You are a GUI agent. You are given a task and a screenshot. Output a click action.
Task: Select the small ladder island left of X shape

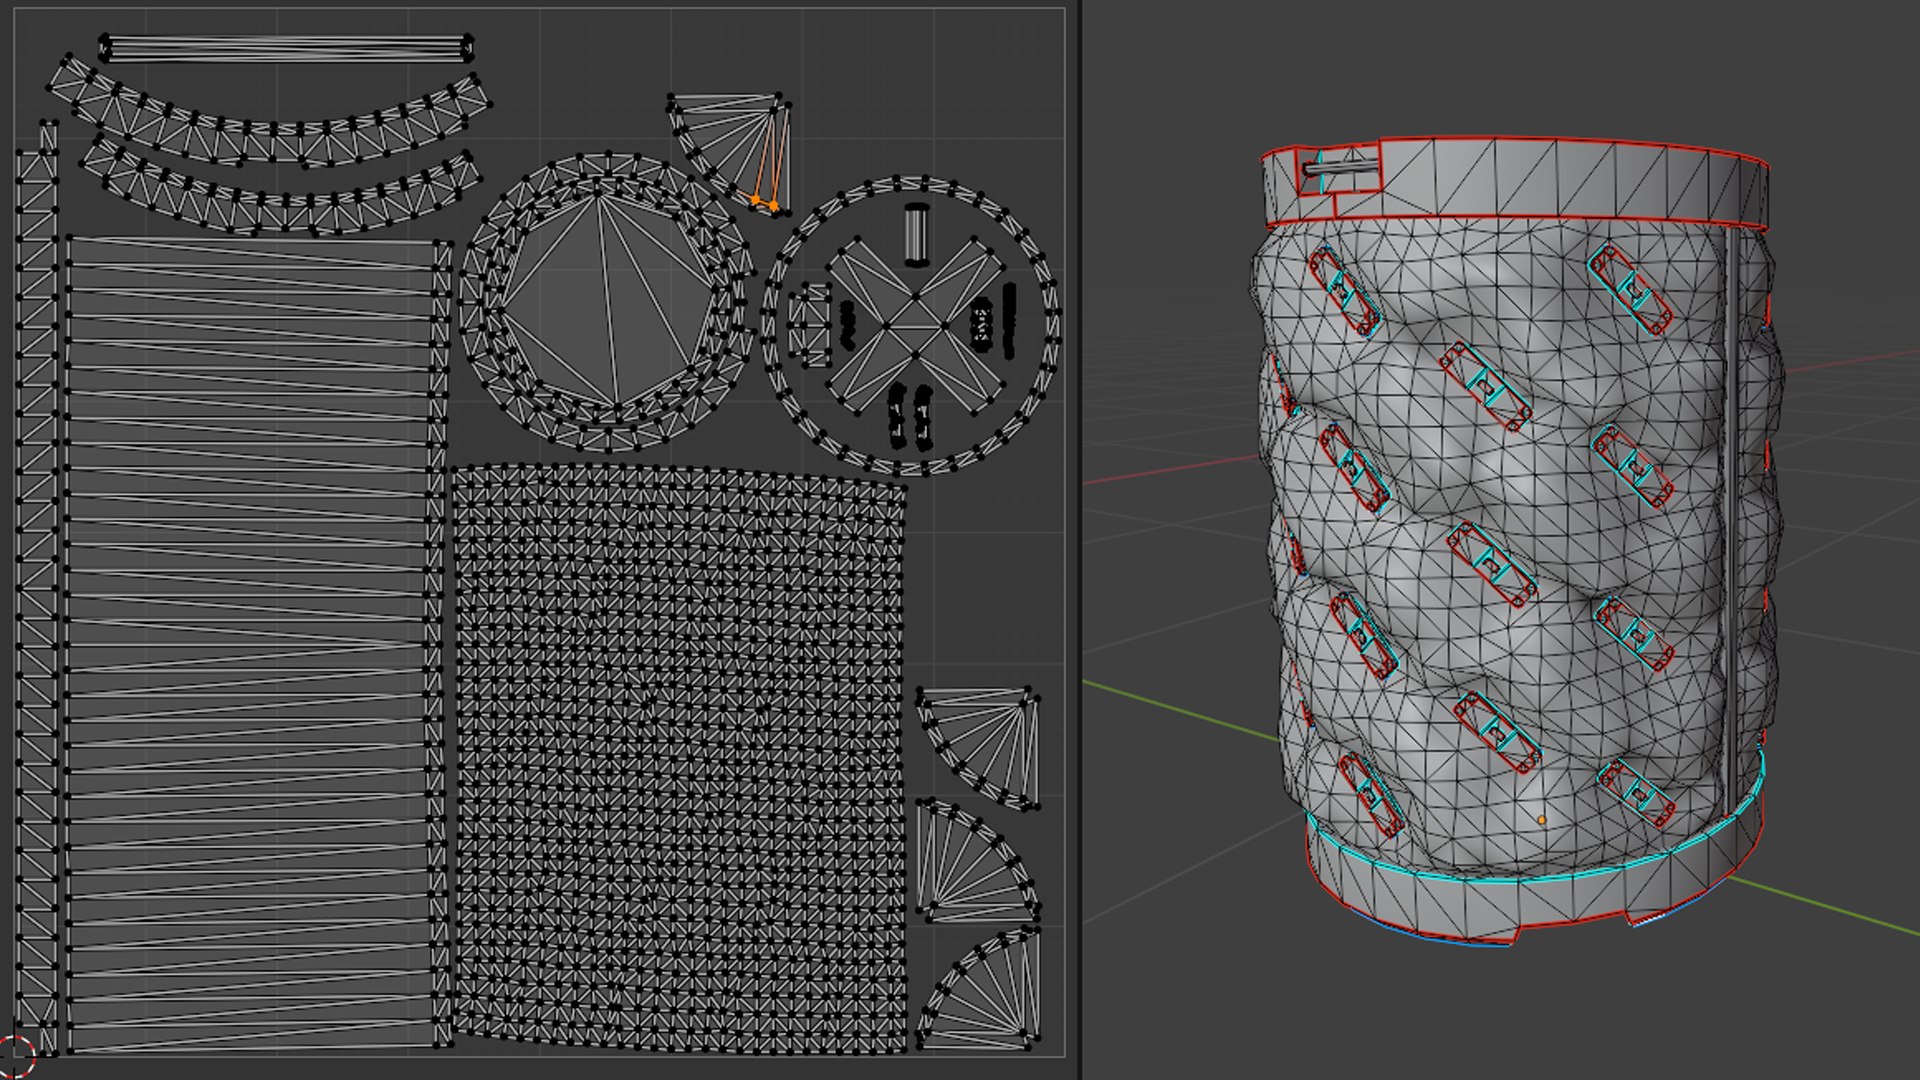click(x=809, y=324)
